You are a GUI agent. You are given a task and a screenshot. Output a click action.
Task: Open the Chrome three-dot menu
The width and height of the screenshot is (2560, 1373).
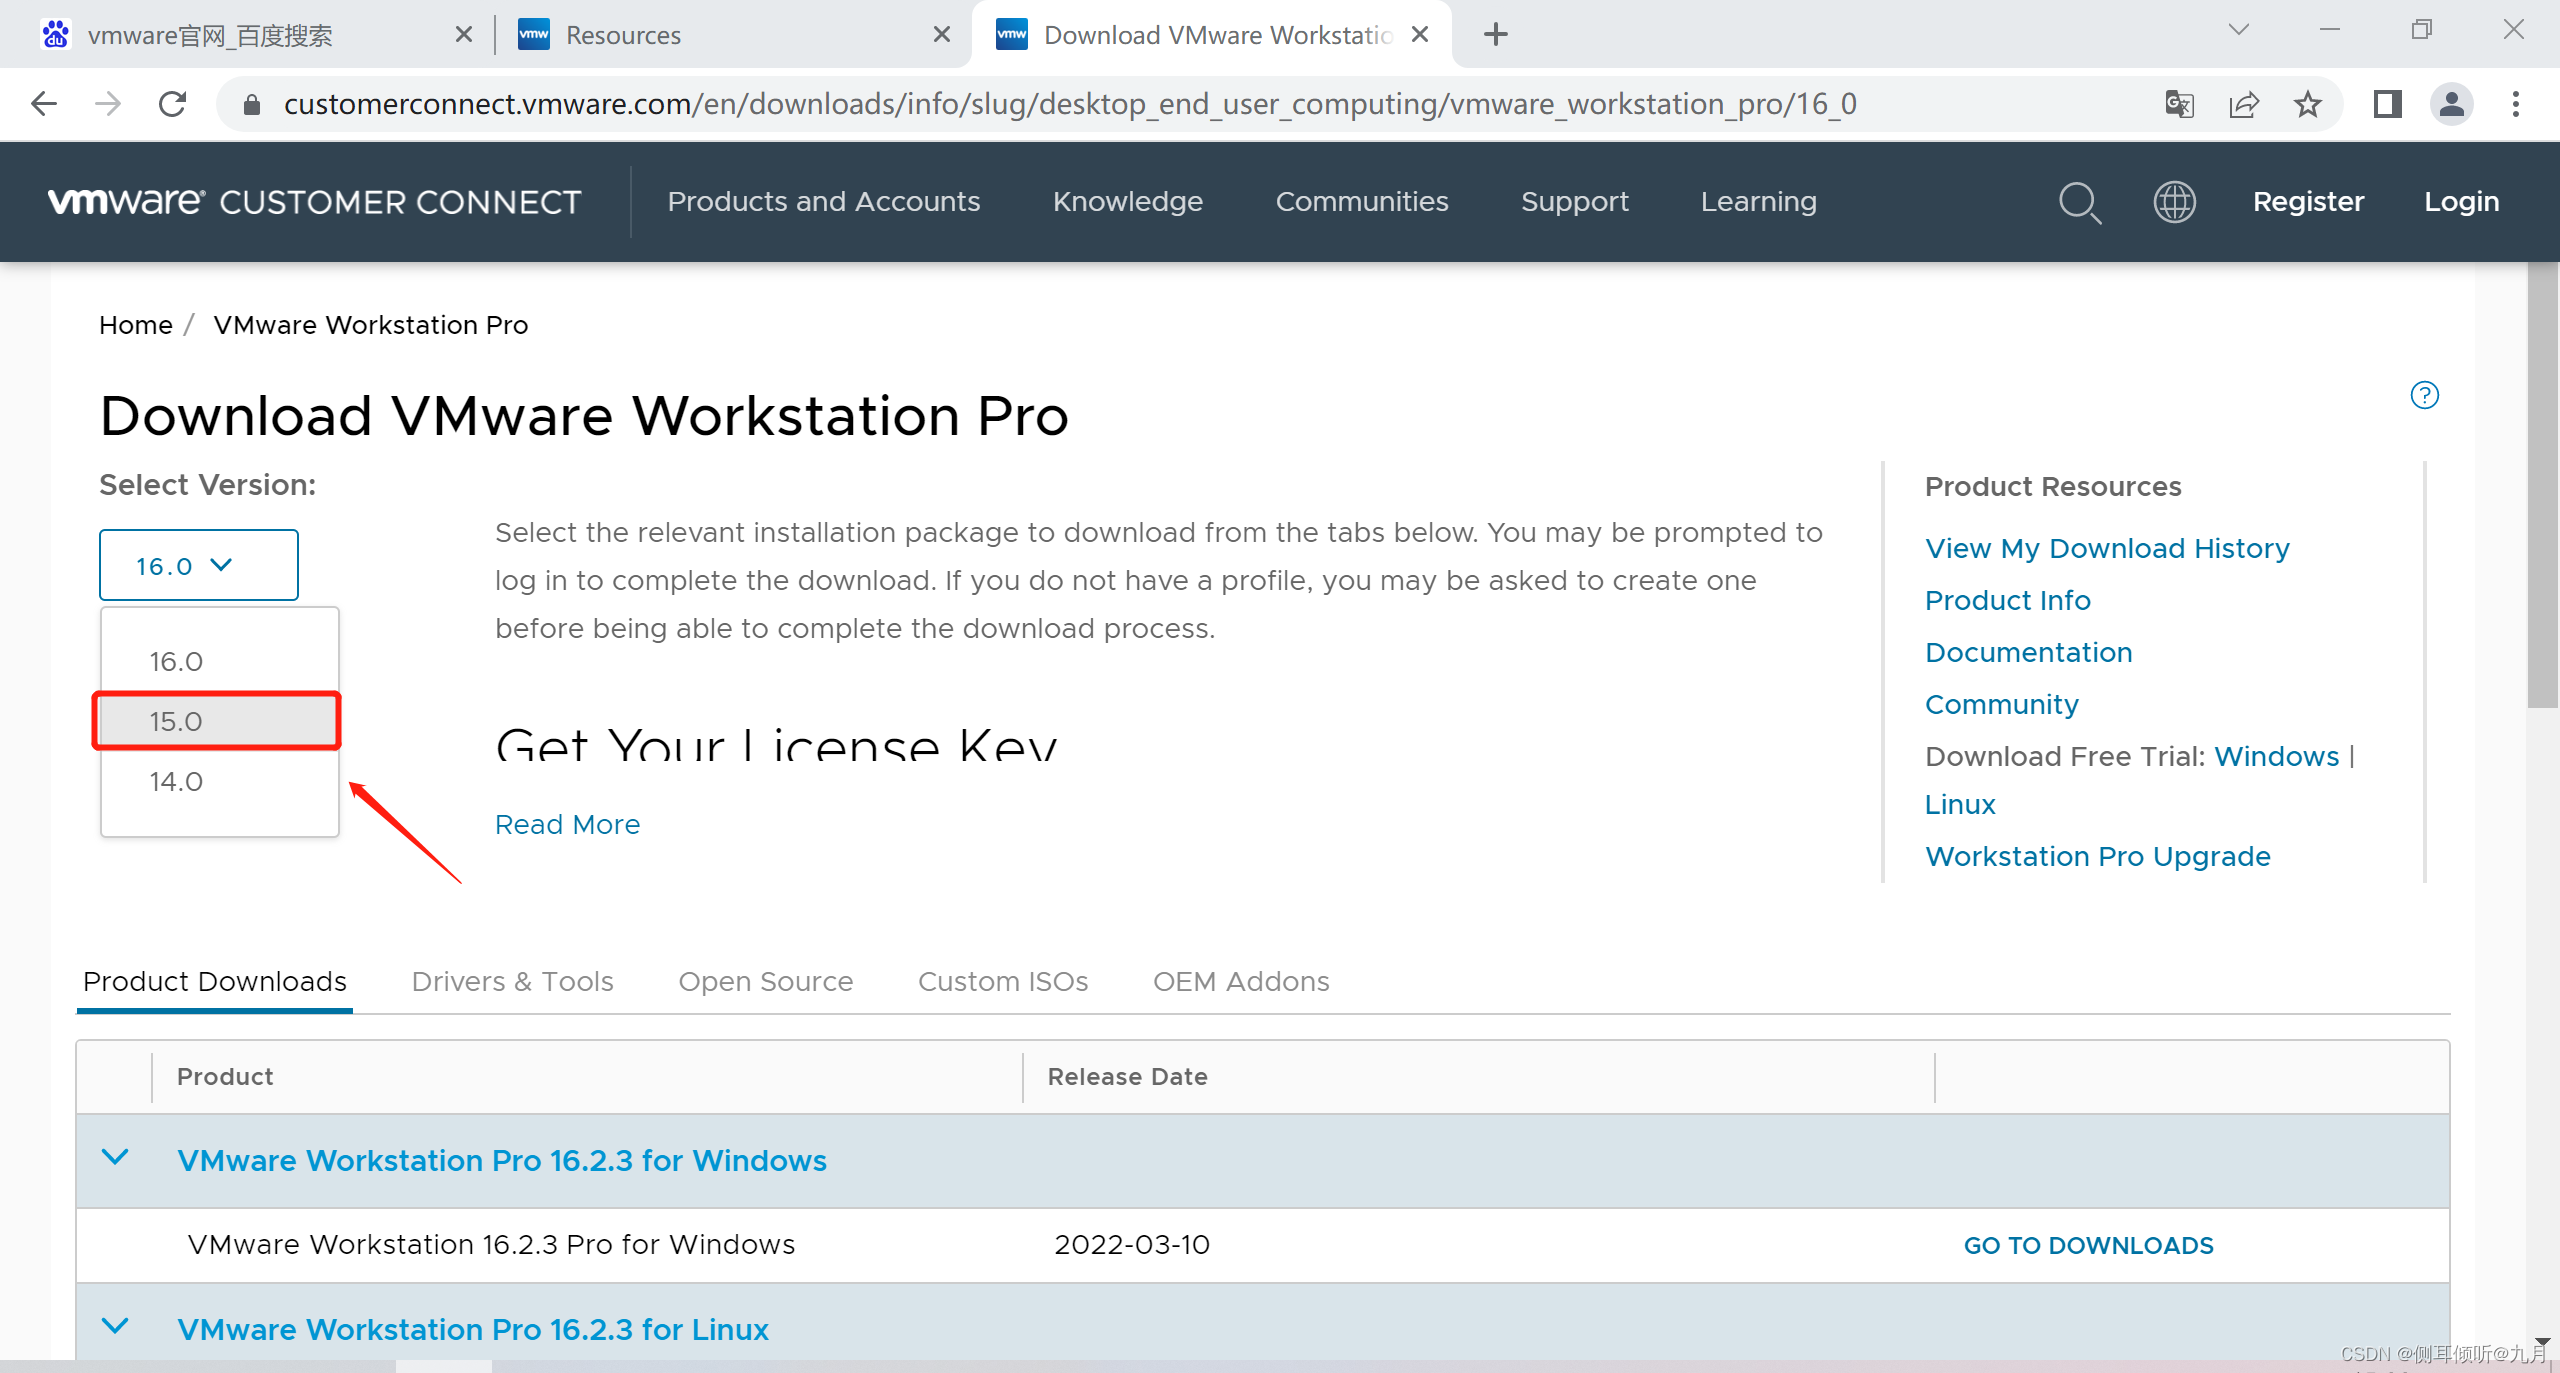click(x=2516, y=104)
